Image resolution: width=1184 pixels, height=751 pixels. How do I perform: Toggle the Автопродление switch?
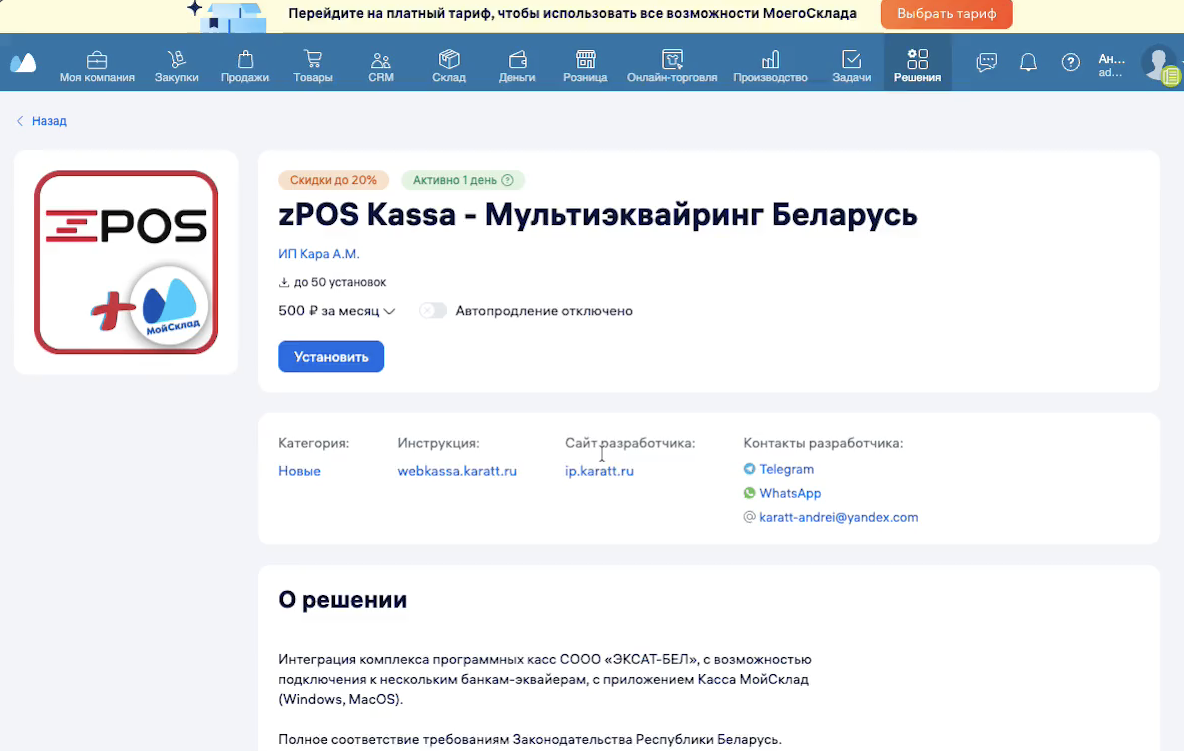point(433,311)
